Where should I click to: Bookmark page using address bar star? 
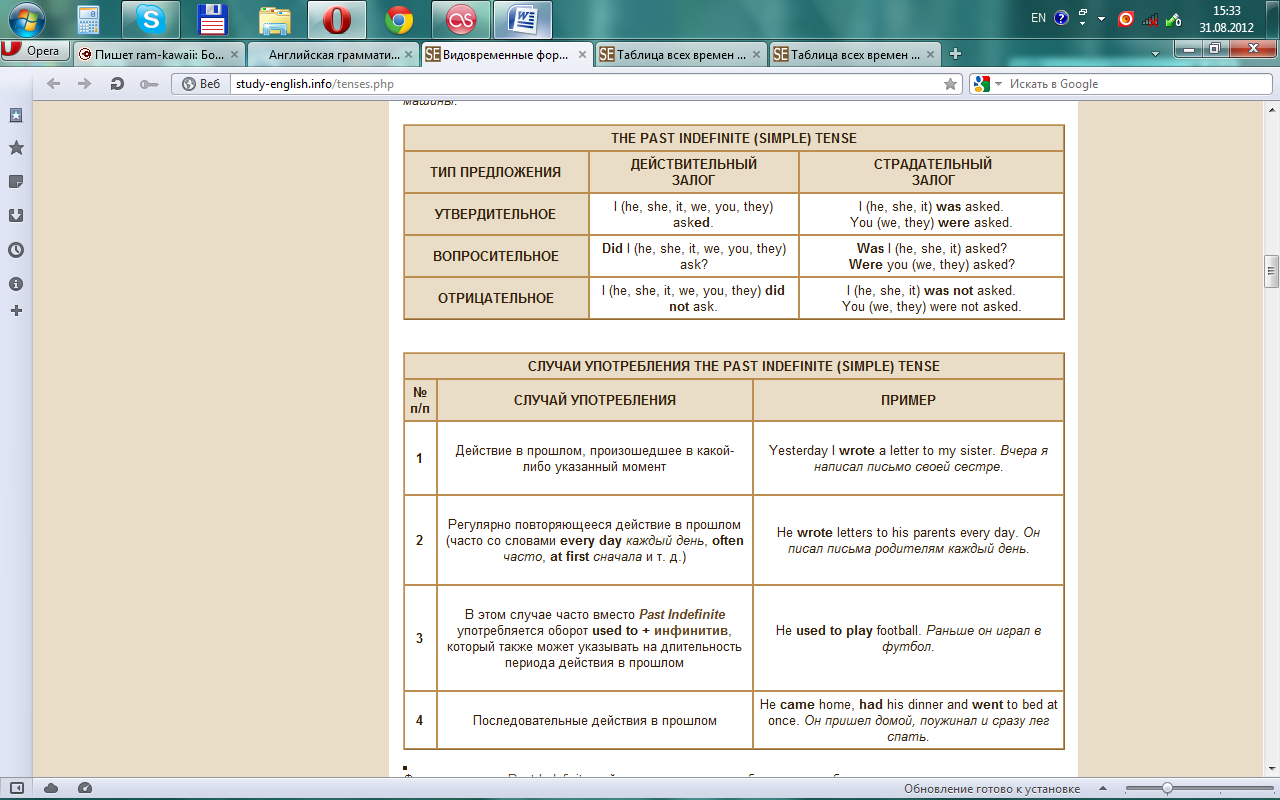pos(951,84)
